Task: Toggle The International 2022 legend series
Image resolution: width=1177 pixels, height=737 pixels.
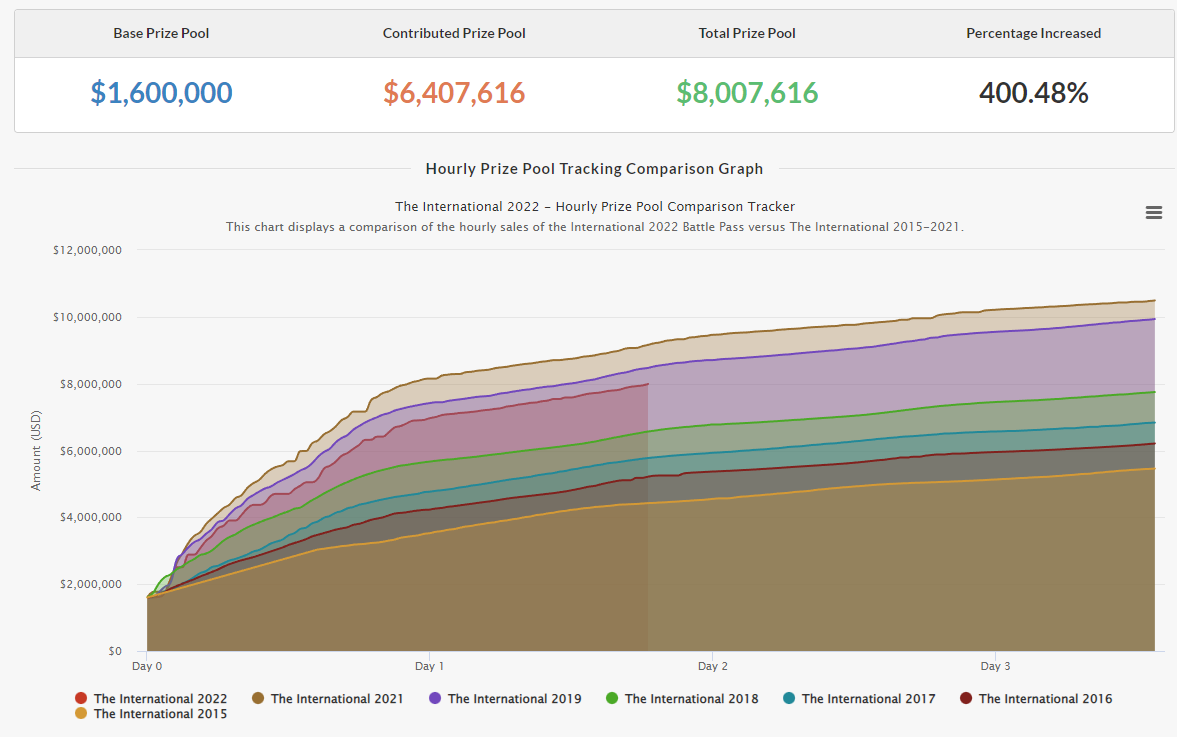Action: (160, 699)
